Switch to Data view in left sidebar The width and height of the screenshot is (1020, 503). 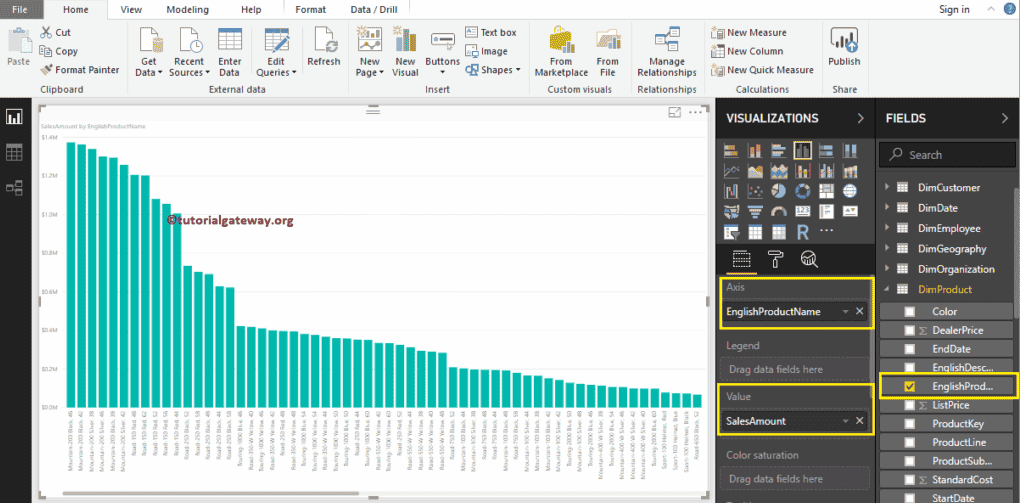14,152
